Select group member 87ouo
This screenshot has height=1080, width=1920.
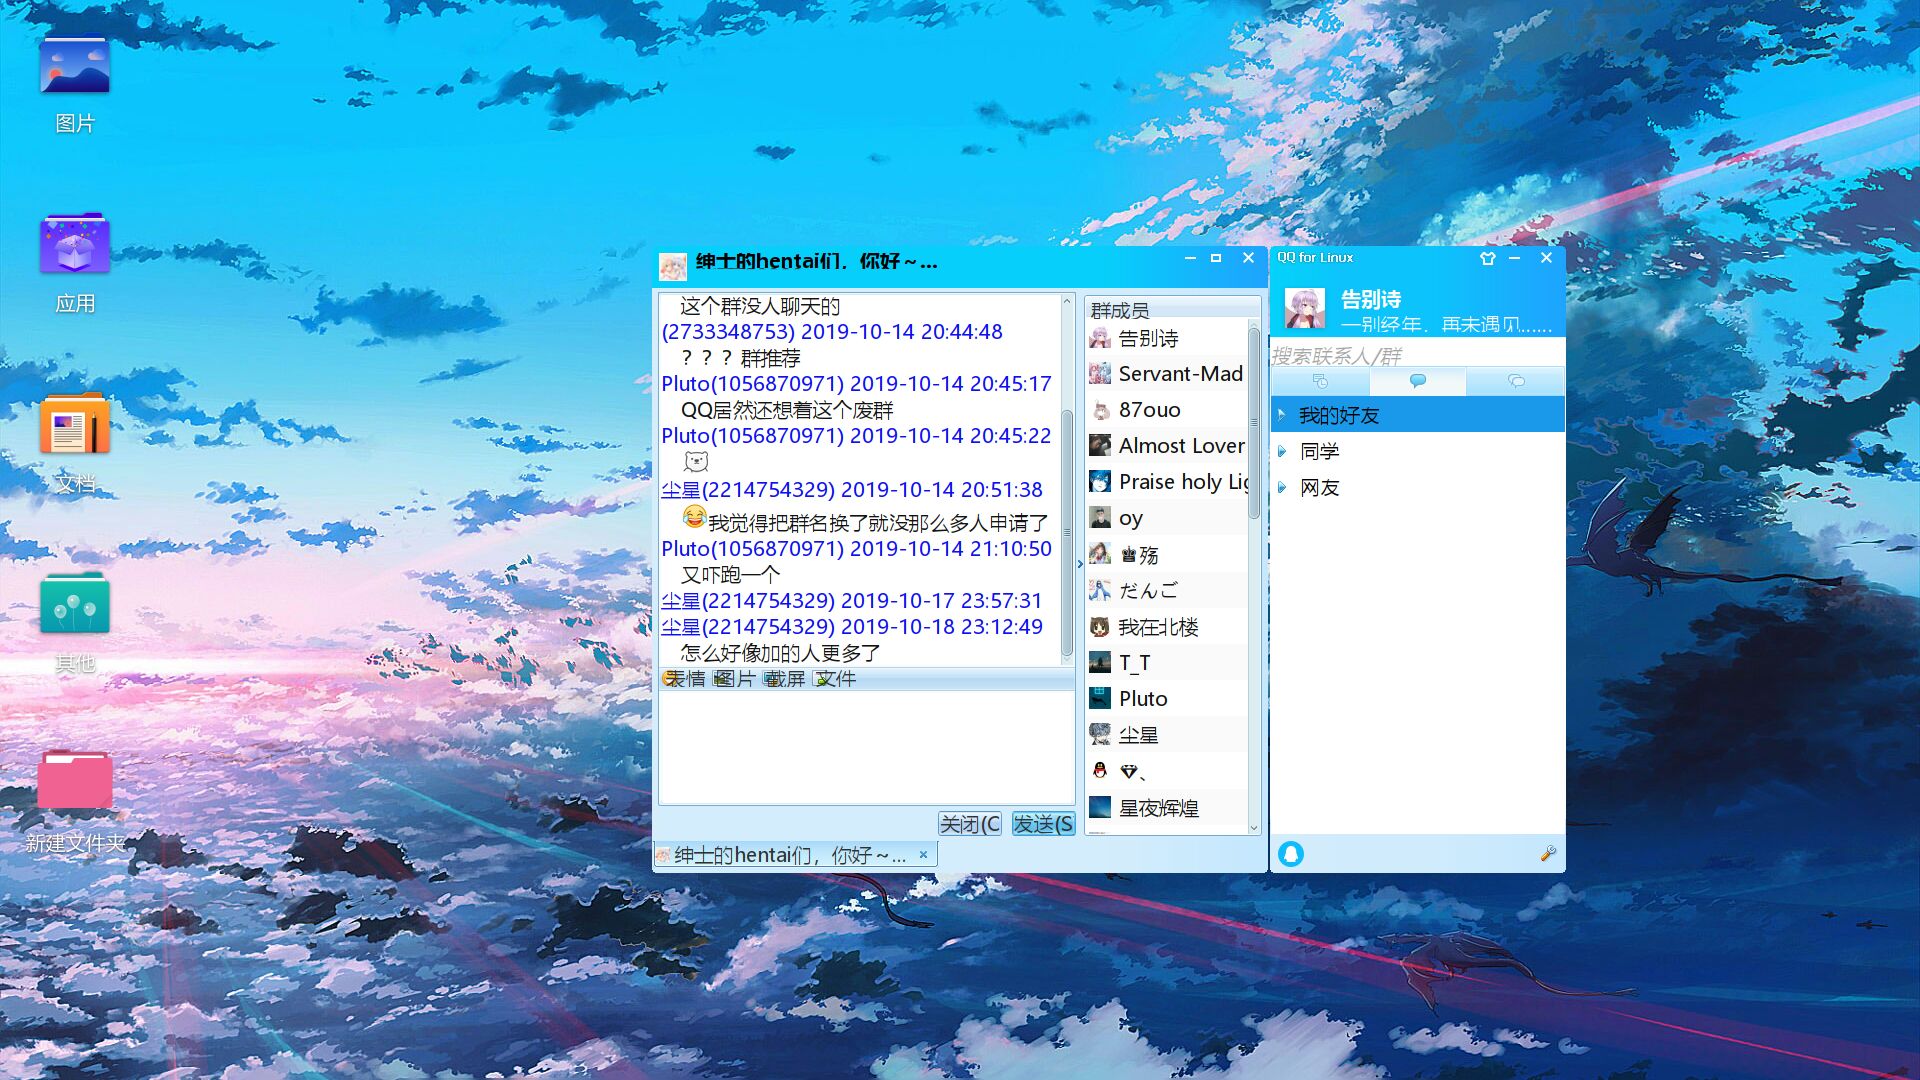1167,410
